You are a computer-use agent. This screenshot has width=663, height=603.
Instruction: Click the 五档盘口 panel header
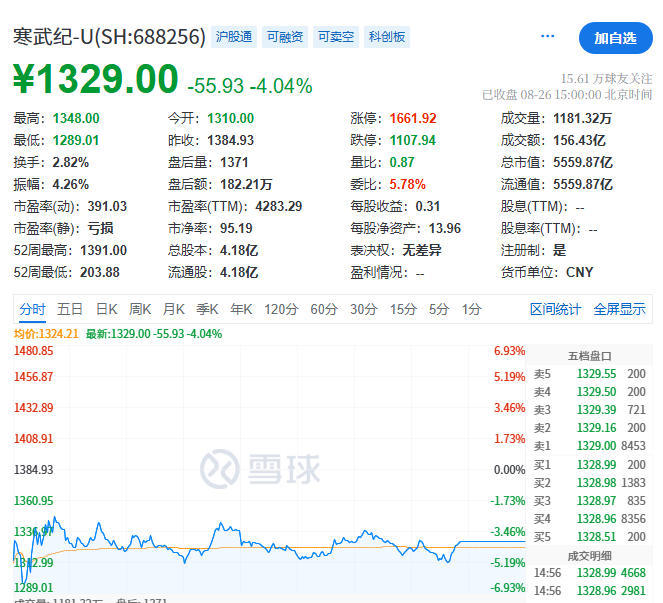tap(590, 356)
